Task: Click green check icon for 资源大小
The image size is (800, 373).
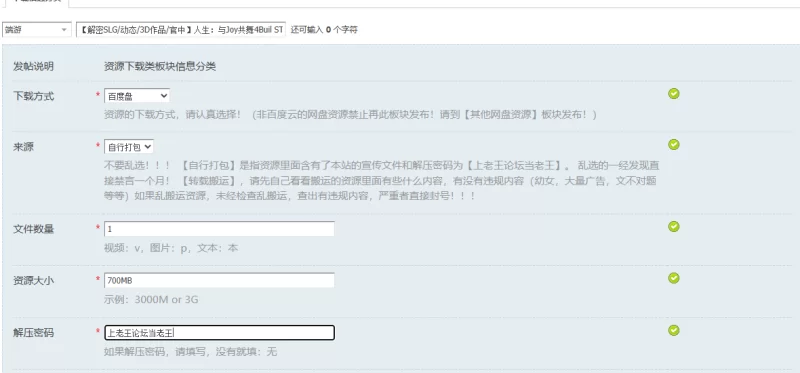Action: 674,278
